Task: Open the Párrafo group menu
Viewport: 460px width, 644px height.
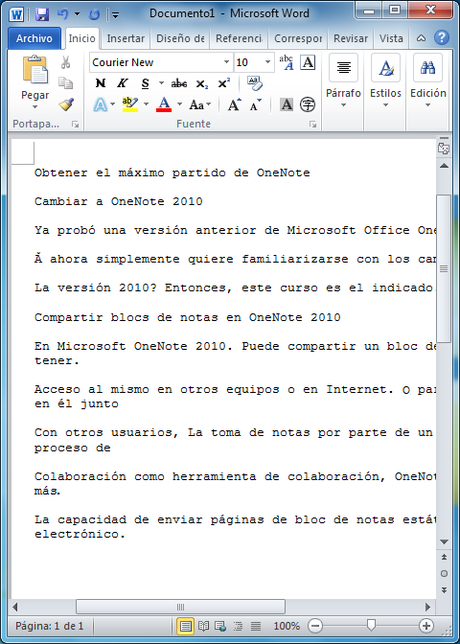Action: [x=343, y=82]
